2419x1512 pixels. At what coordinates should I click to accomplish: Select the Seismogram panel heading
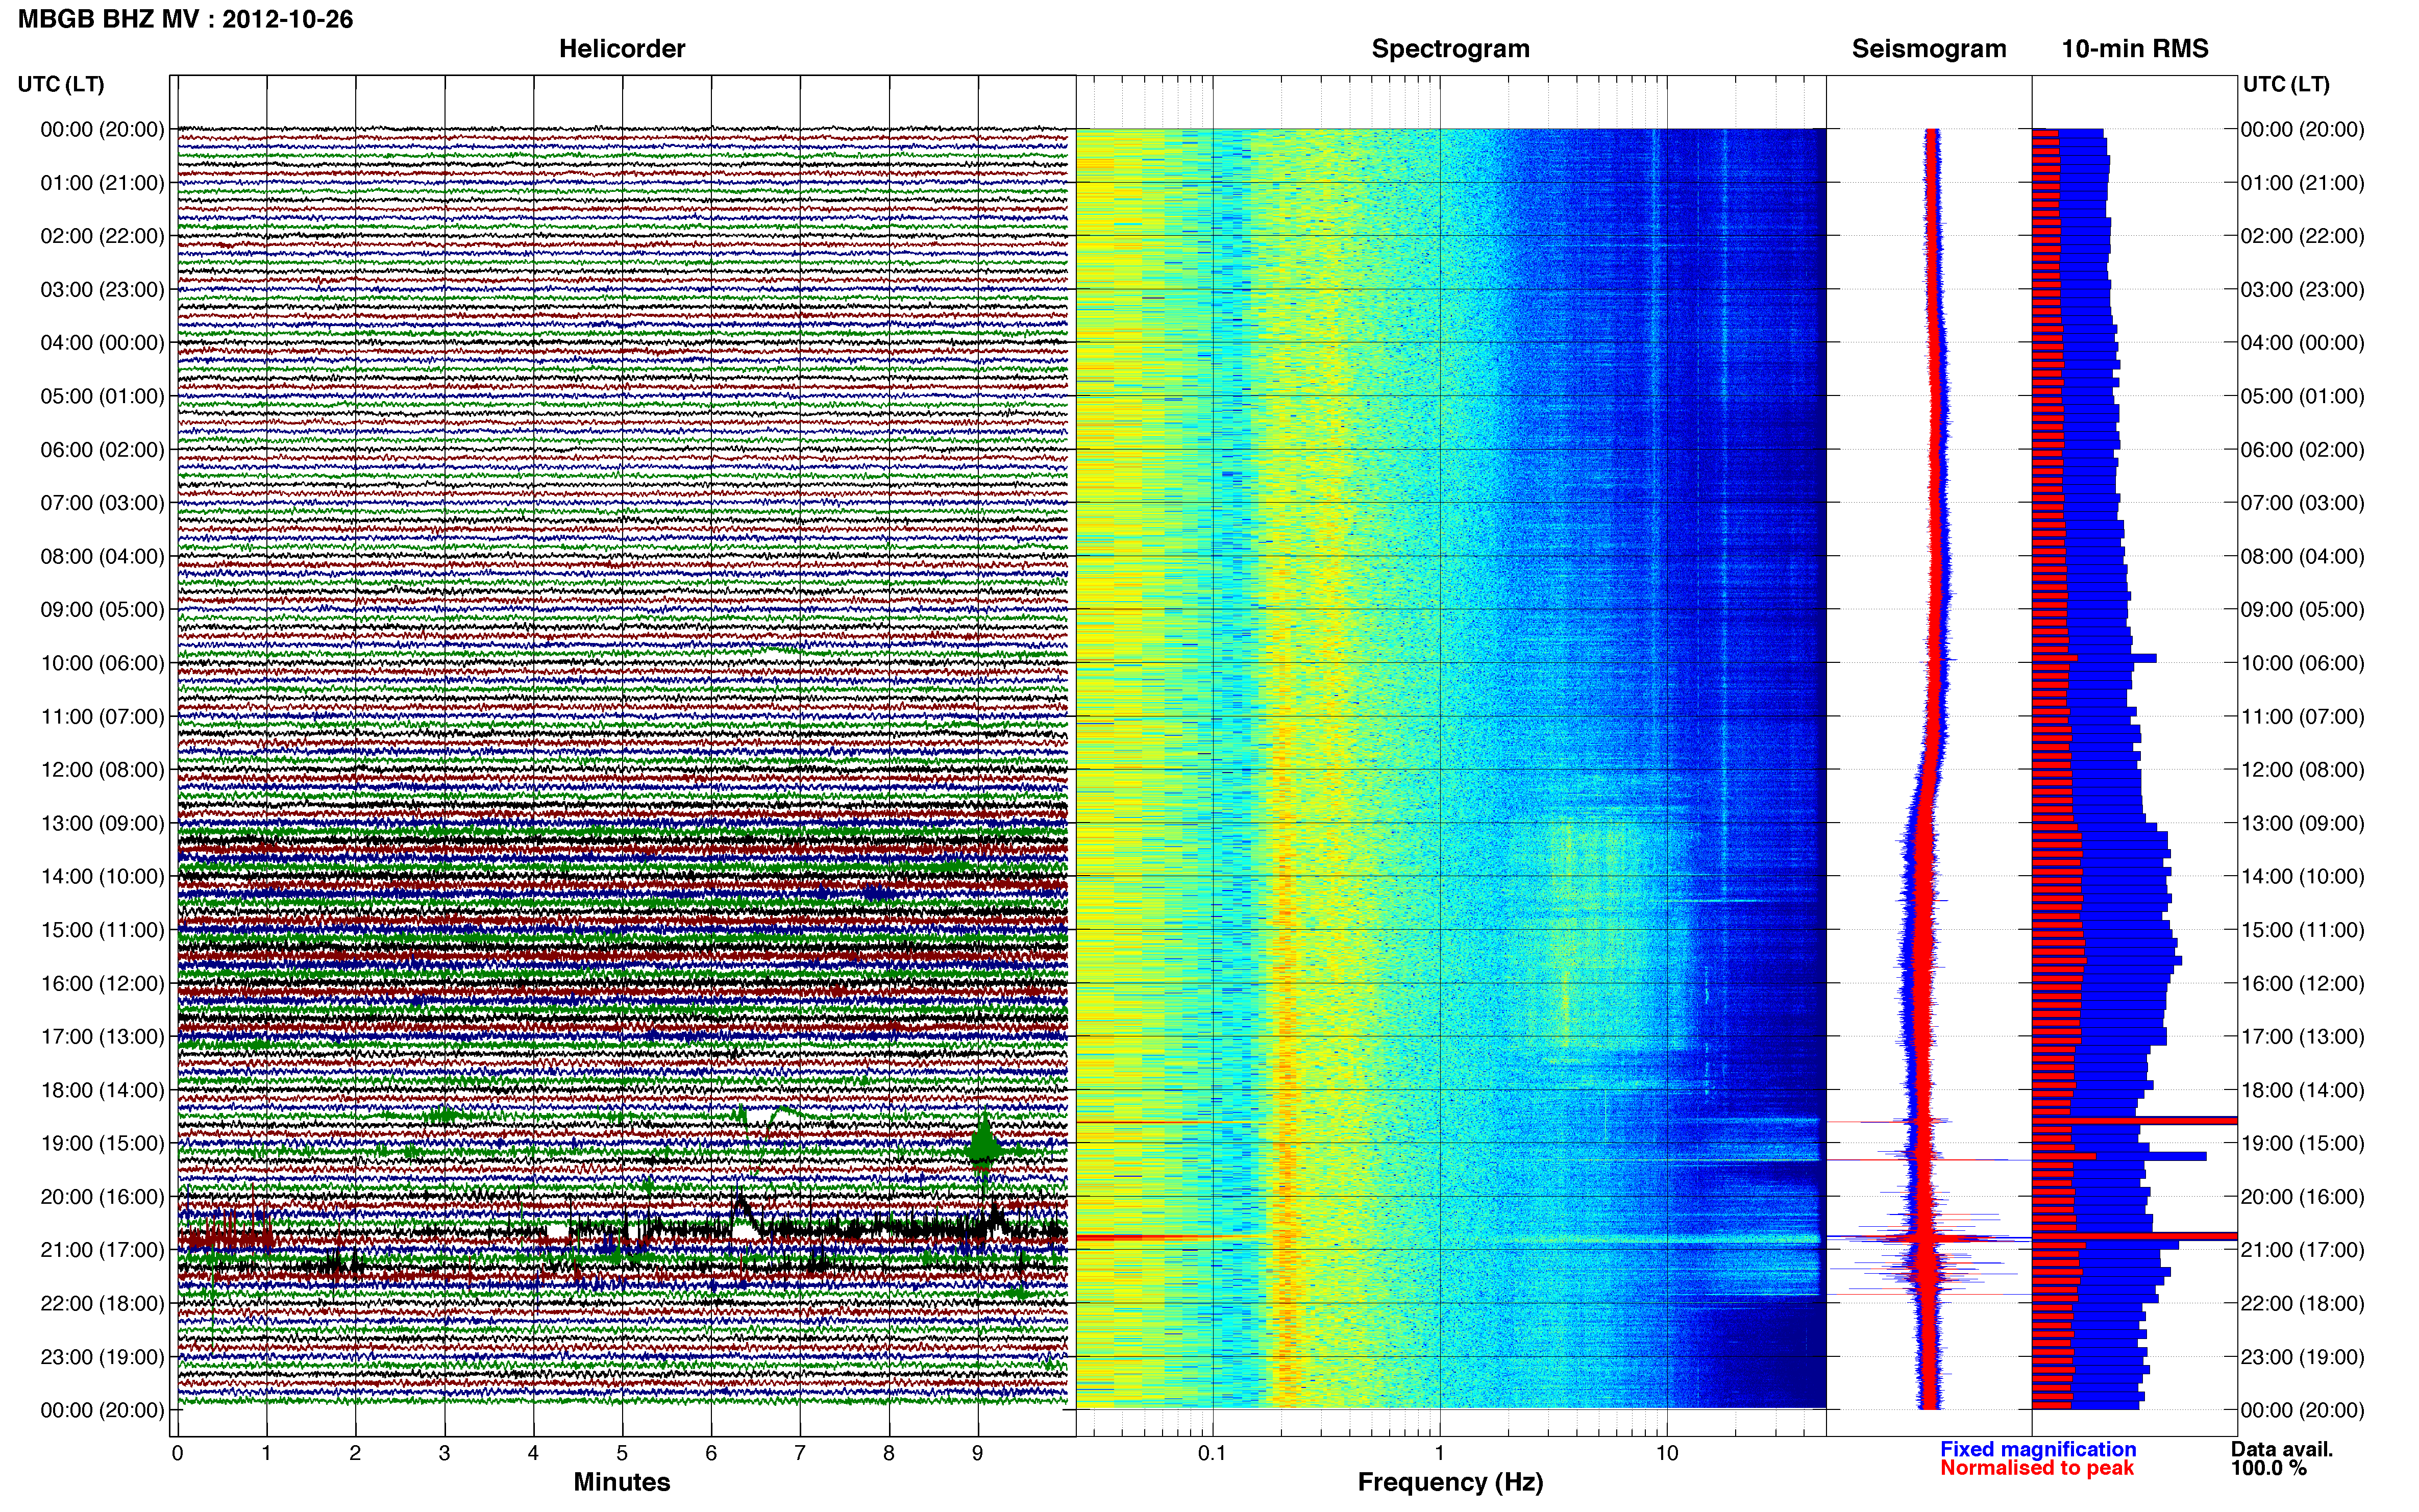point(1929,49)
